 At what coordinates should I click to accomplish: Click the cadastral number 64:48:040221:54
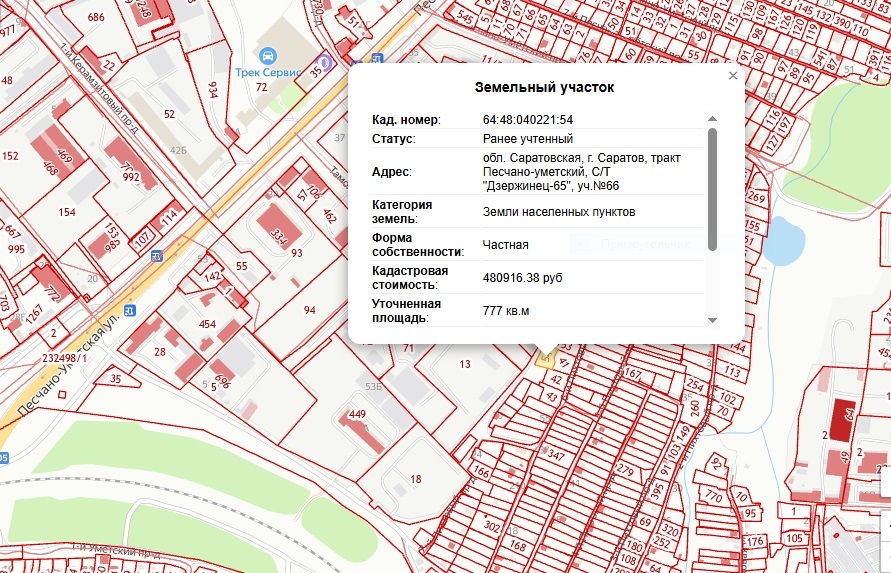tap(527, 120)
